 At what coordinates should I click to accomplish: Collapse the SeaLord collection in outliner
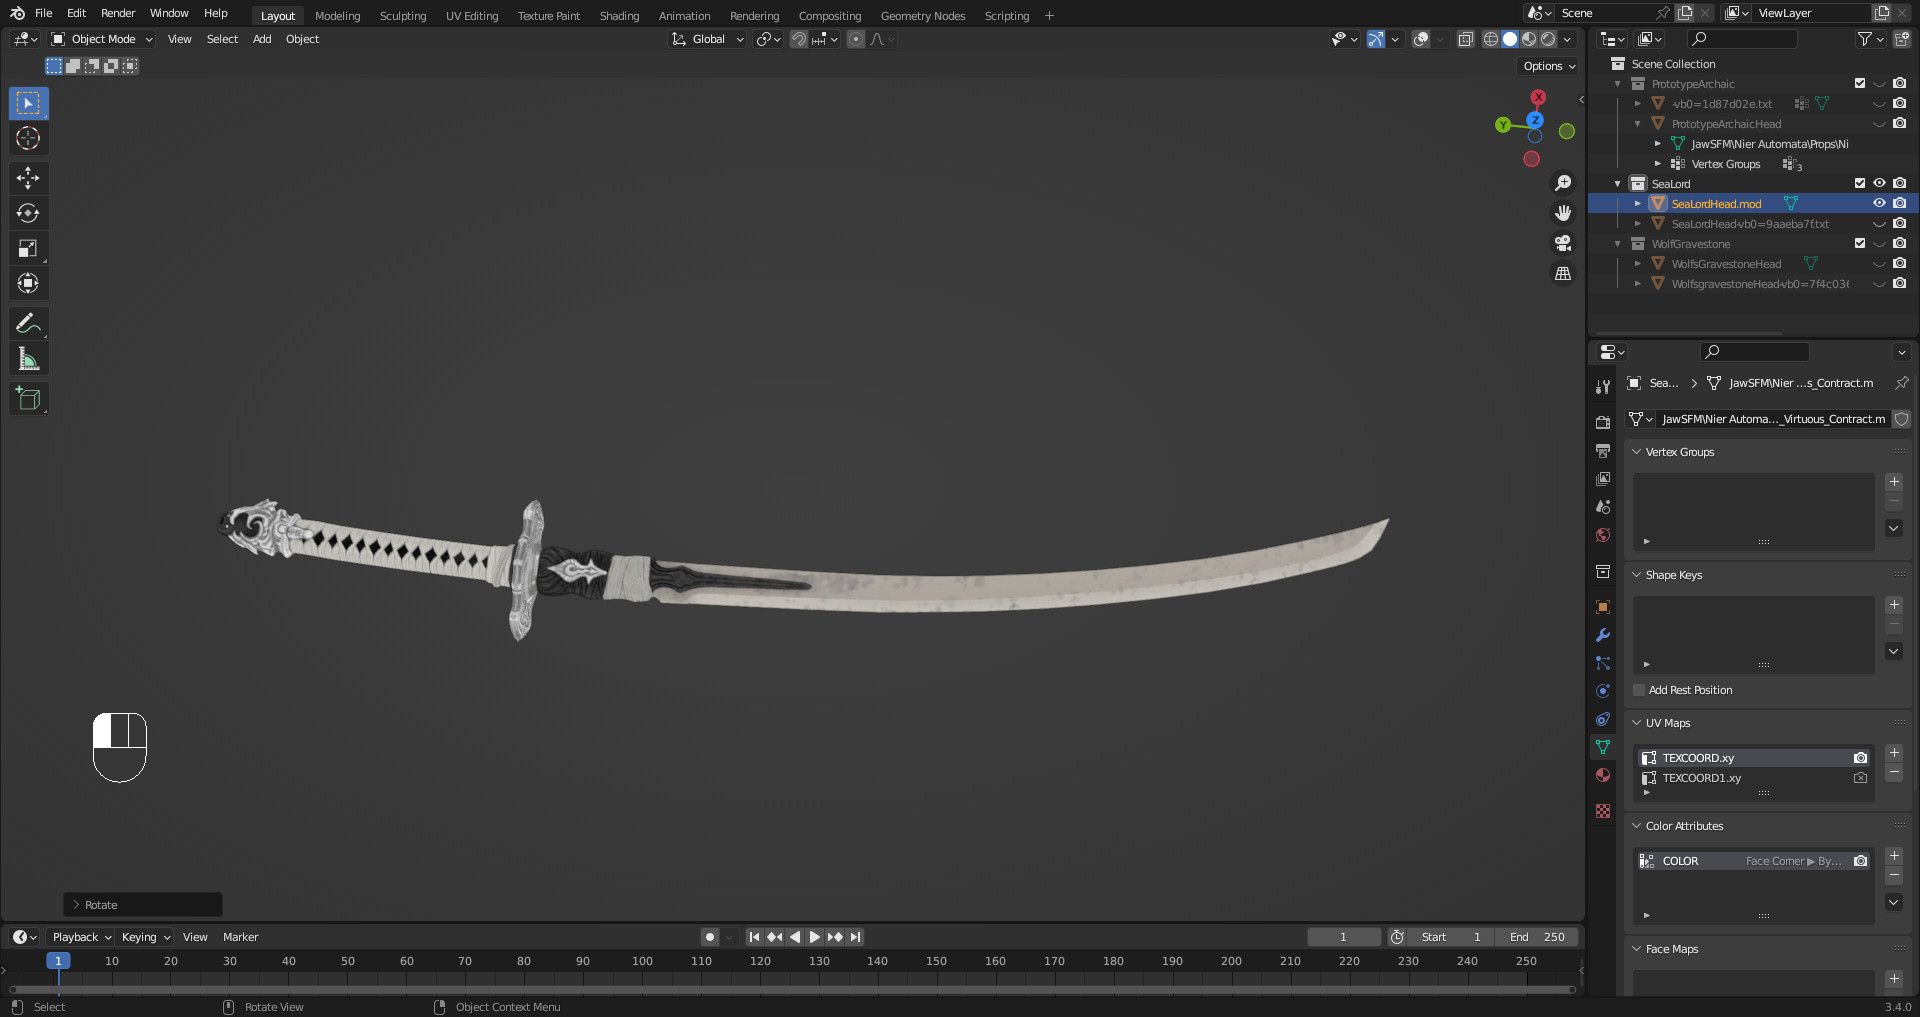pos(1618,184)
